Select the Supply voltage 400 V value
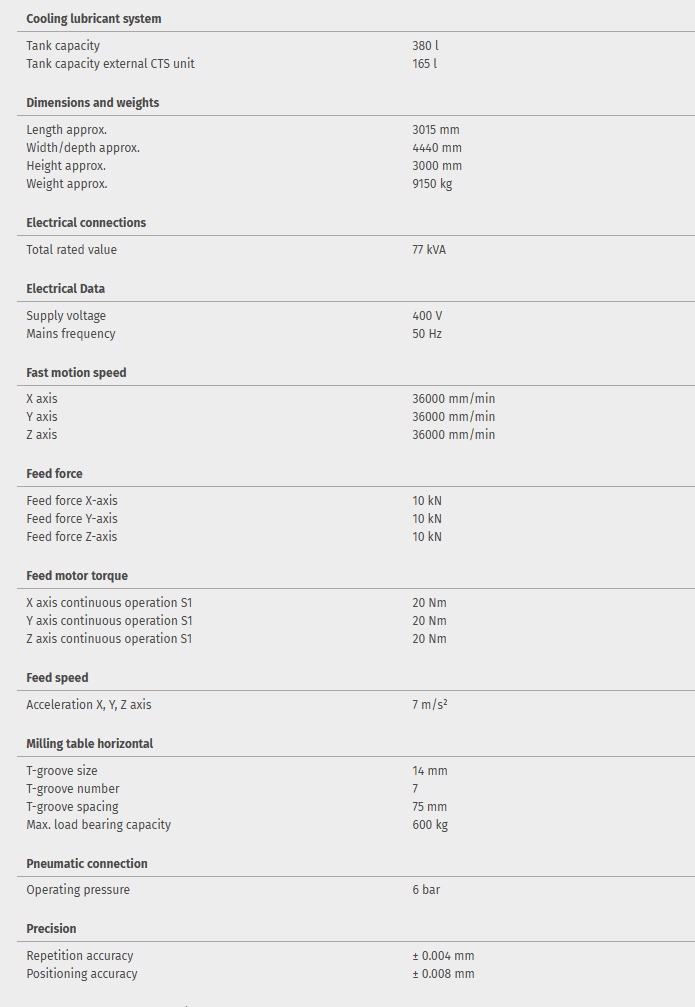Screen dimensions: 695x1007 [427, 316]
